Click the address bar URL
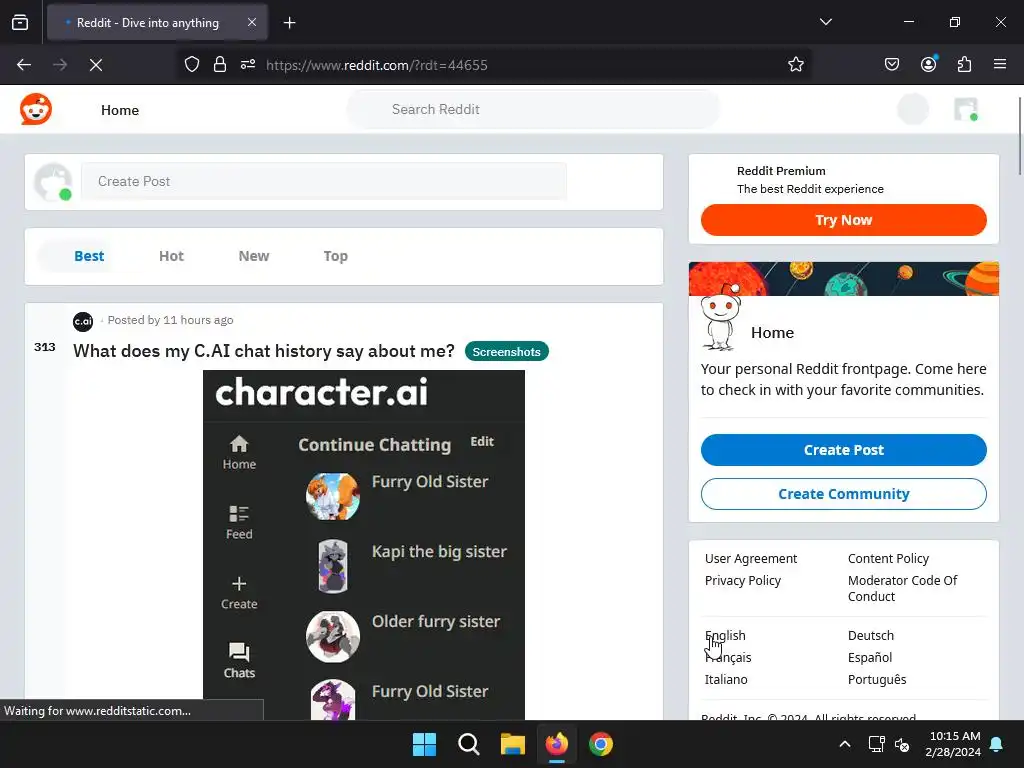Screen dimensions: 1024x768 [x=377, y=65]
